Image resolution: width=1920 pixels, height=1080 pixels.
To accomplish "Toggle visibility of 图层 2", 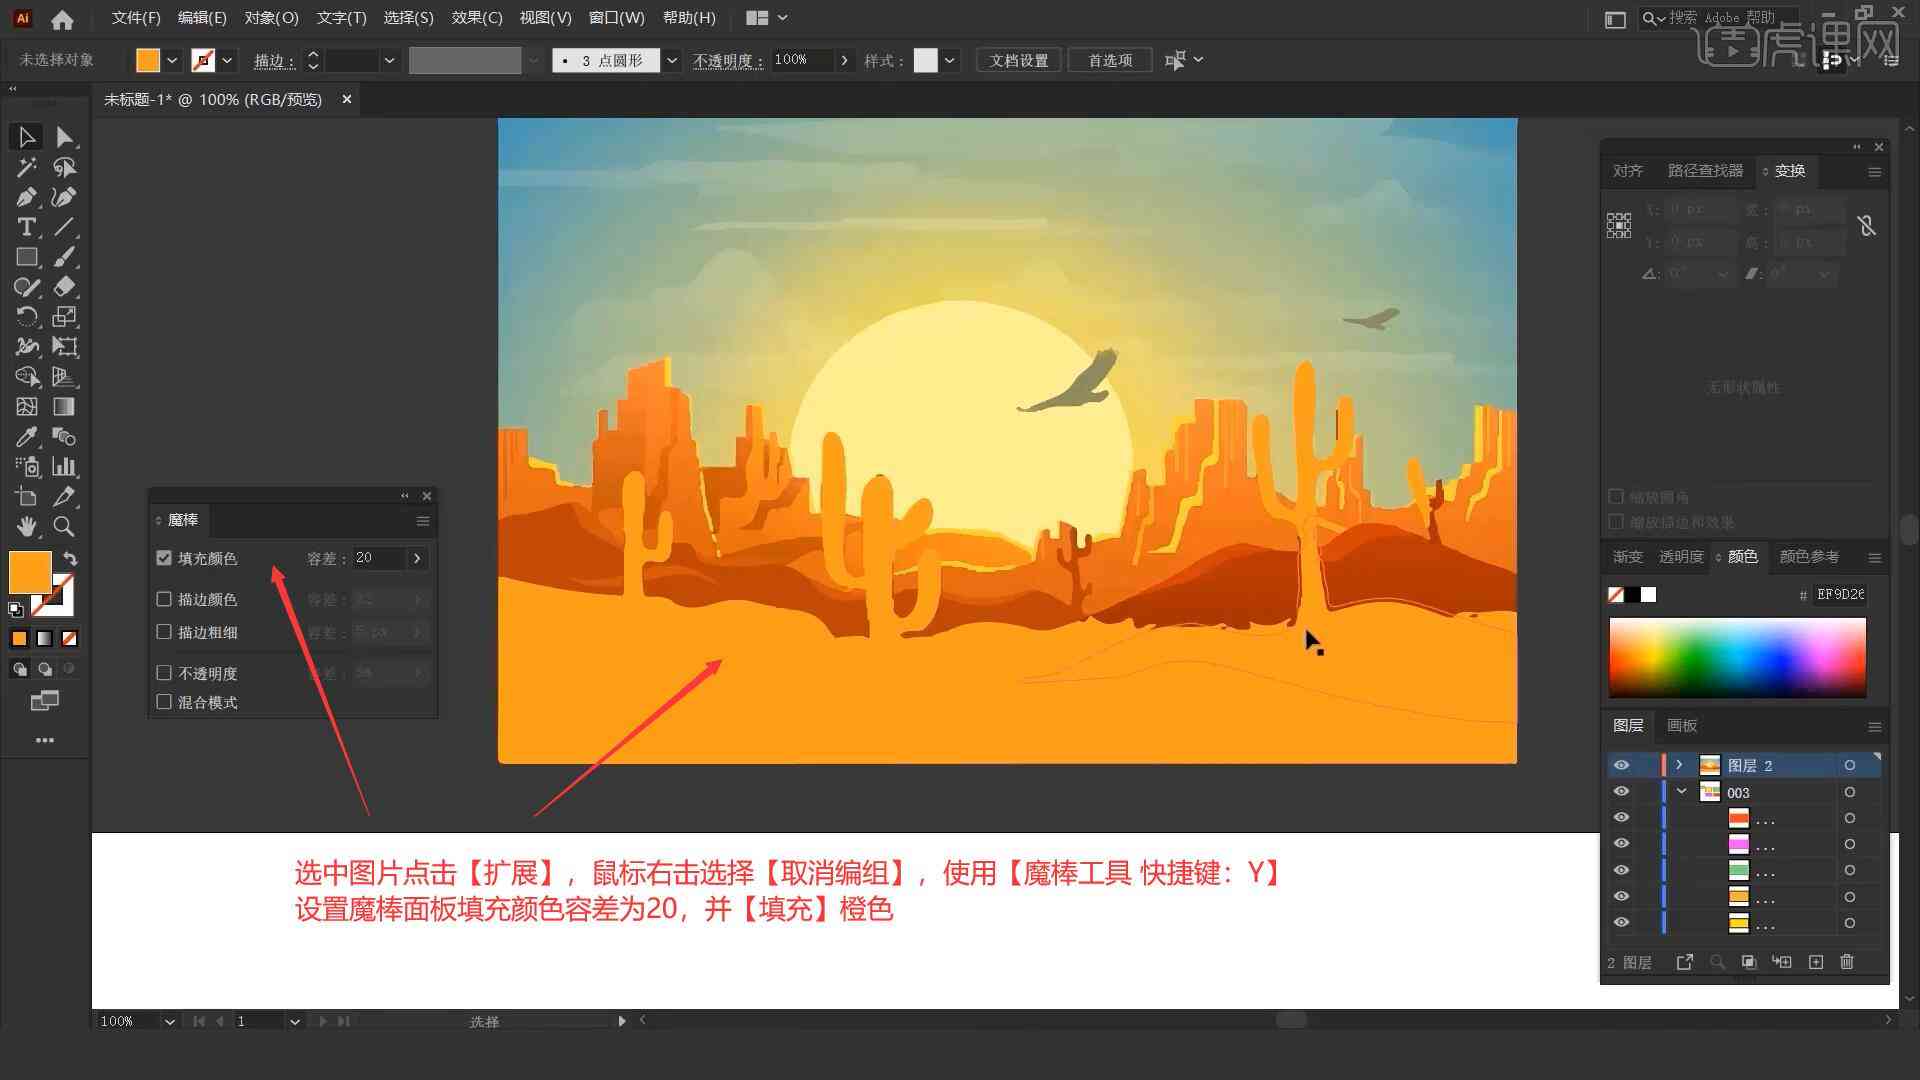I will (x=1621, y=764).
